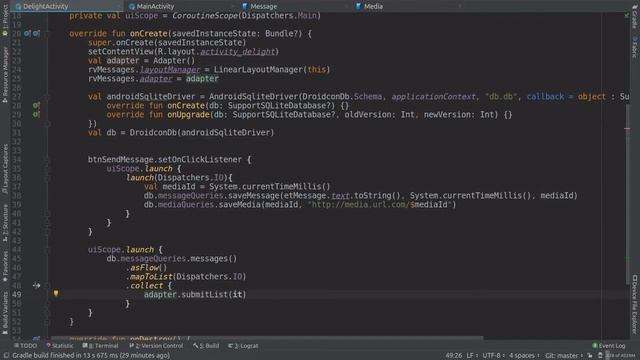
Task: Click the yellow lightbulb quick-fix icon
Action: [56, 293]
